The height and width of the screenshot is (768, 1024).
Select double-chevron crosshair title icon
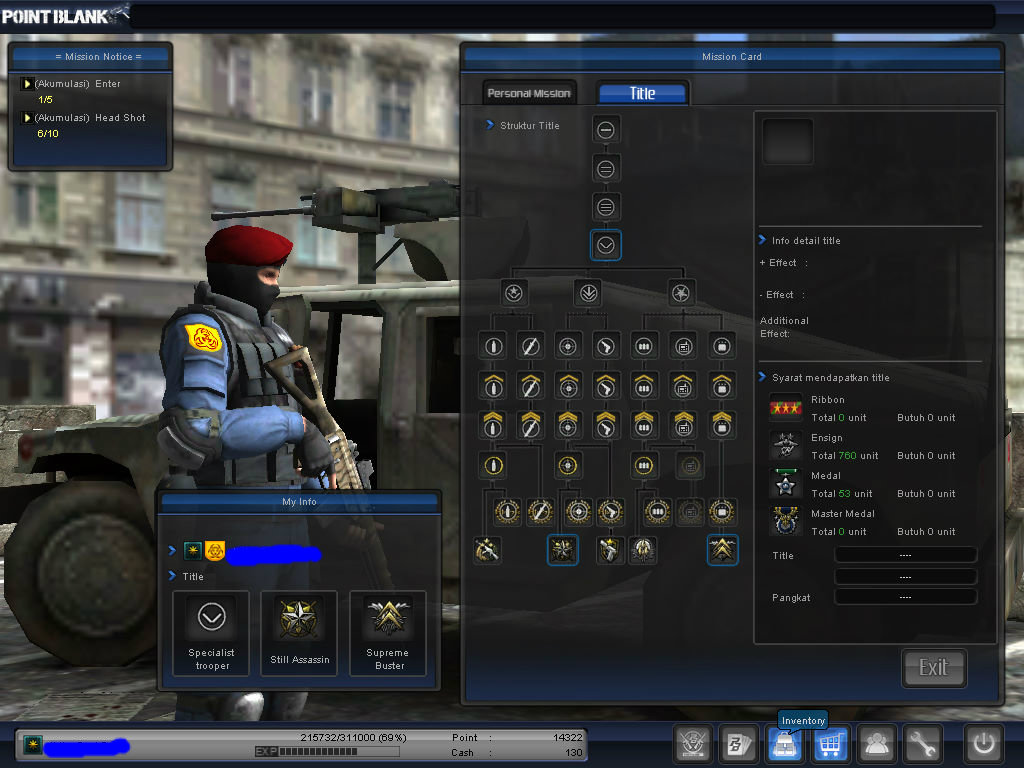(x=568, y=425)
